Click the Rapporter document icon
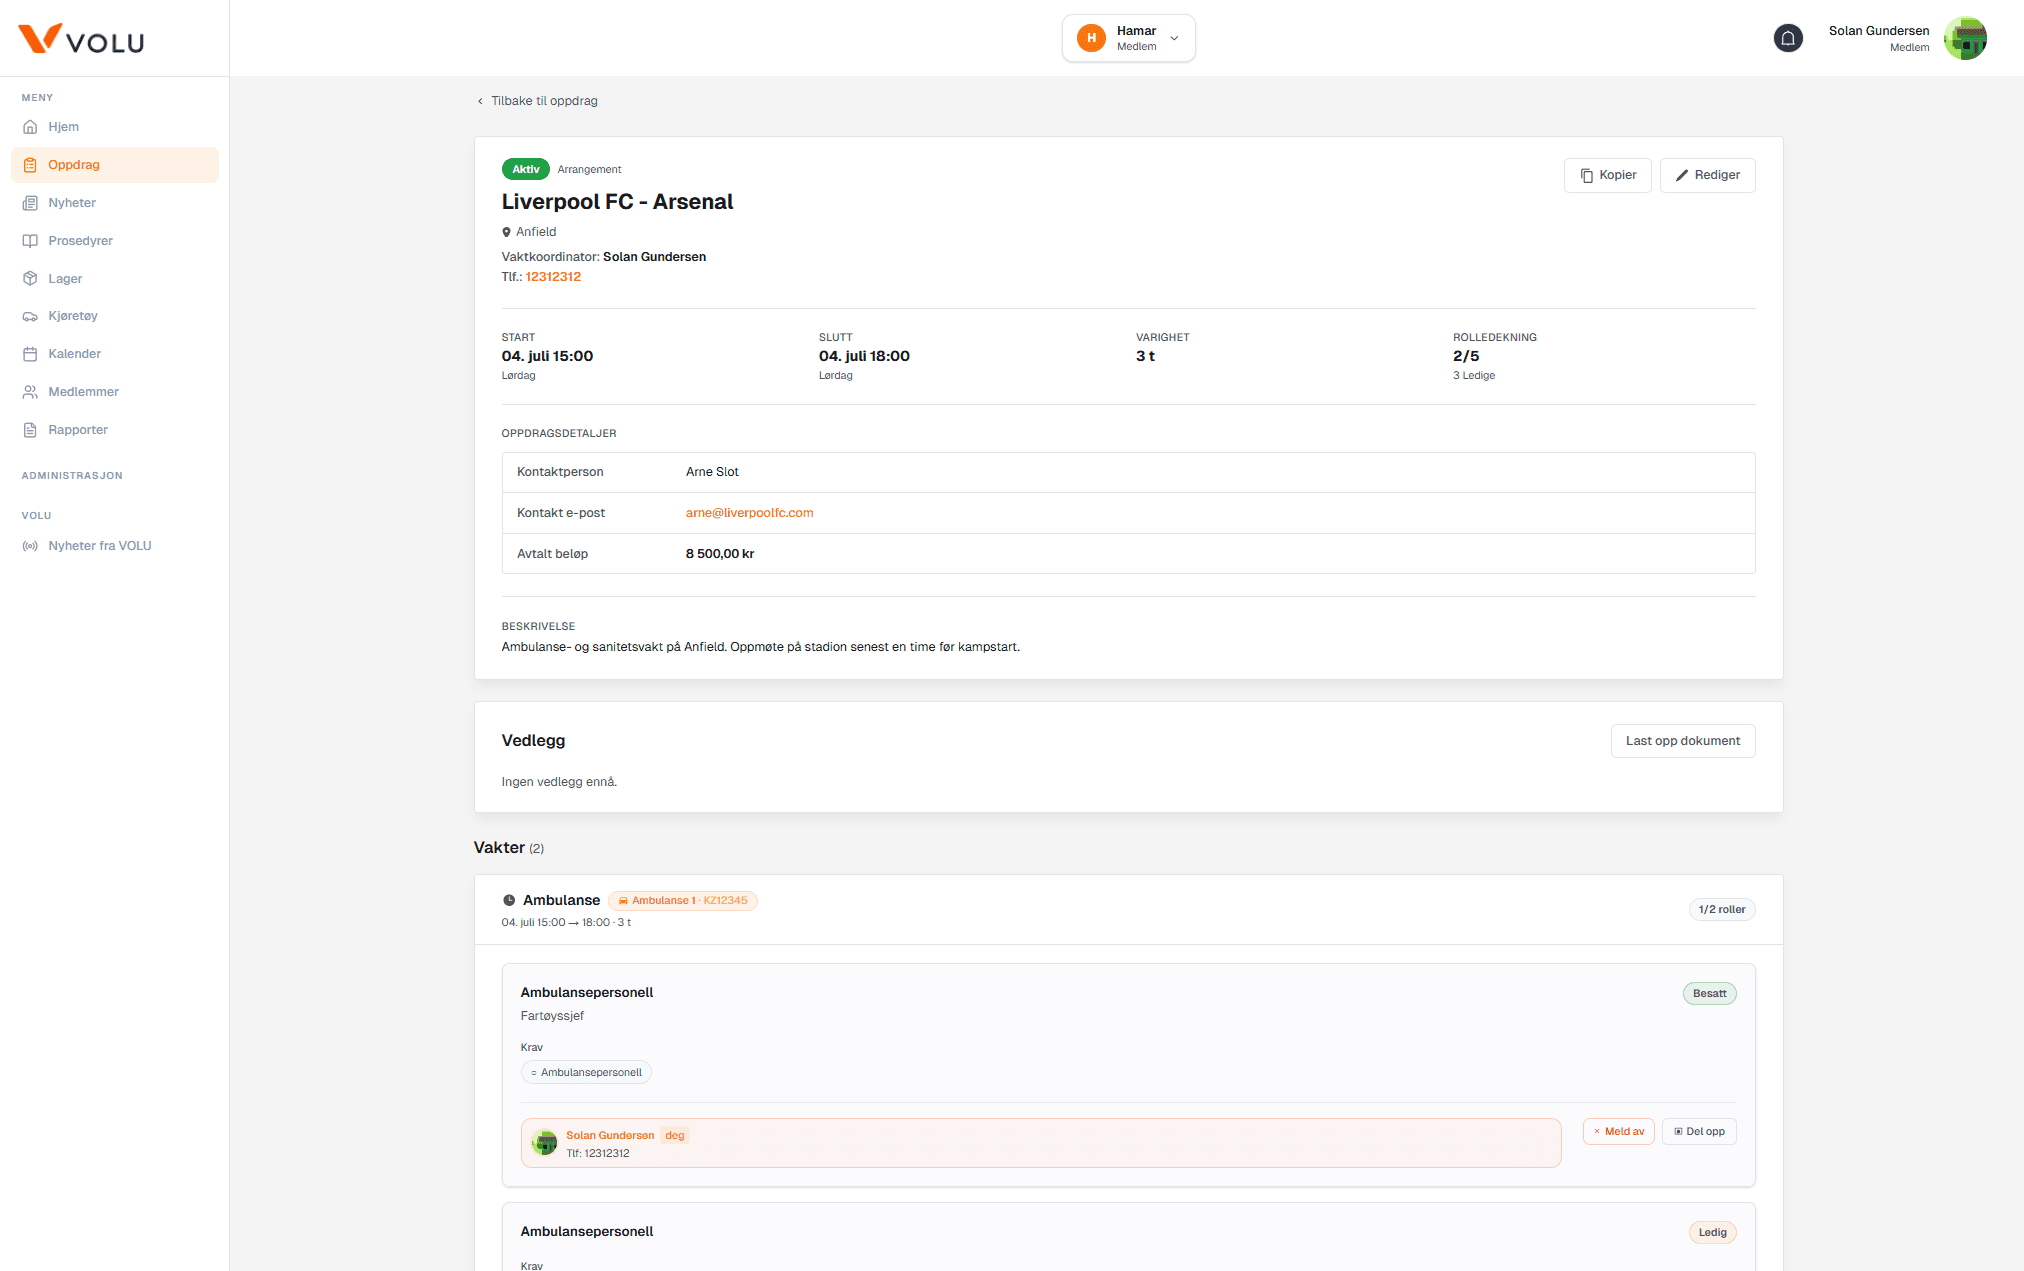 coord(30,430)
